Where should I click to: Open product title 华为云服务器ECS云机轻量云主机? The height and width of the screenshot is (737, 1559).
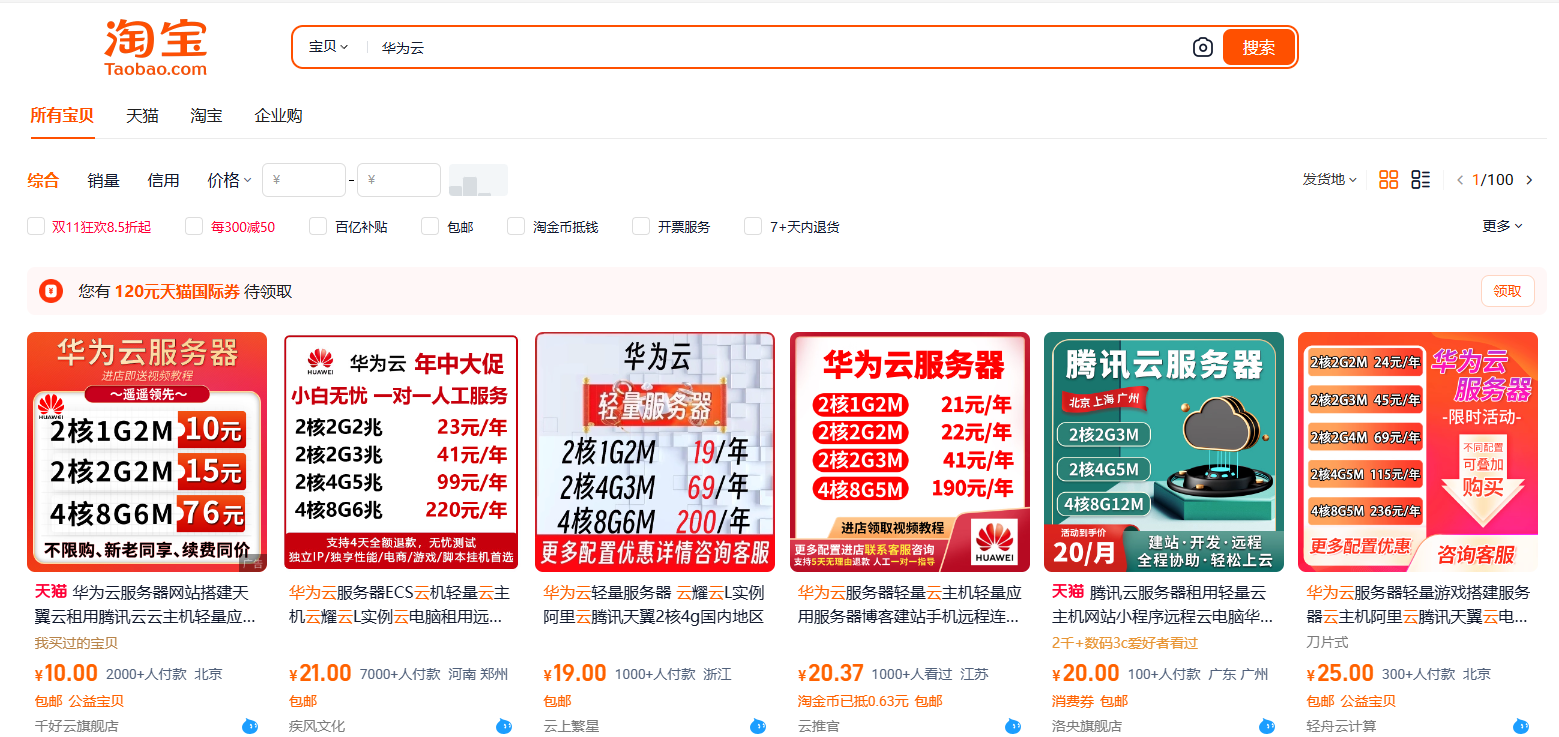point(400,604)
